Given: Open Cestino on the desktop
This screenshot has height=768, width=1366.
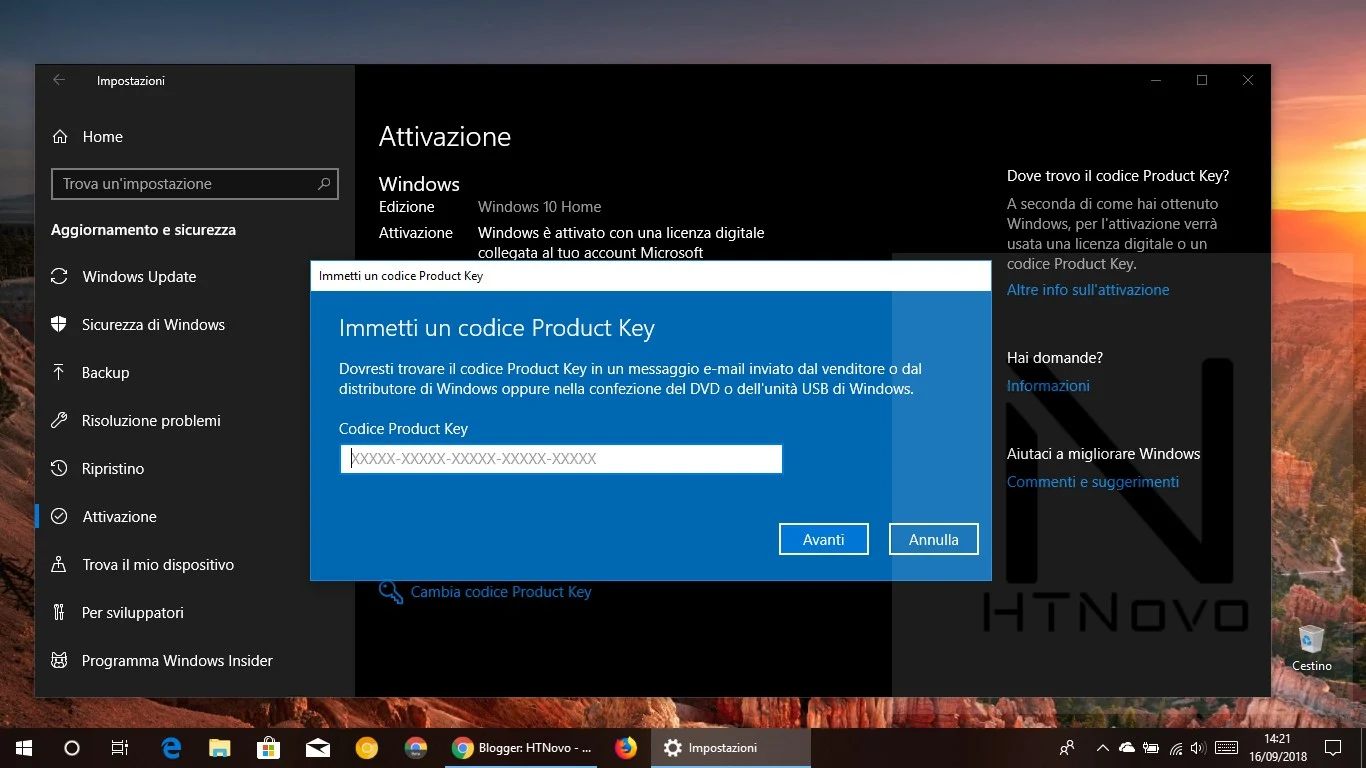Looking at the screenshot, I should pyautogui.click(x=1311, y=648).
